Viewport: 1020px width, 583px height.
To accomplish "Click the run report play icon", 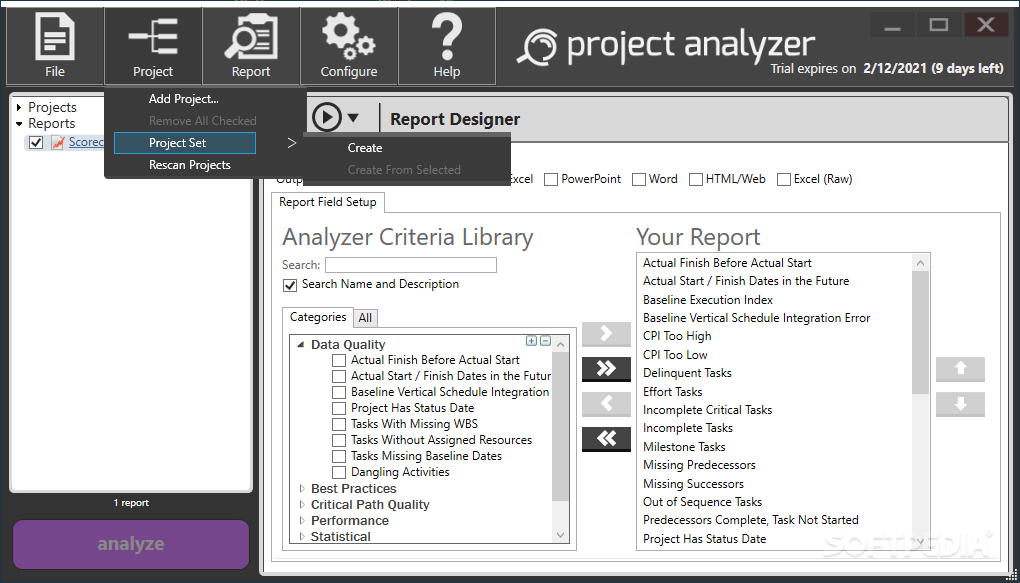I will coord(327,118).
